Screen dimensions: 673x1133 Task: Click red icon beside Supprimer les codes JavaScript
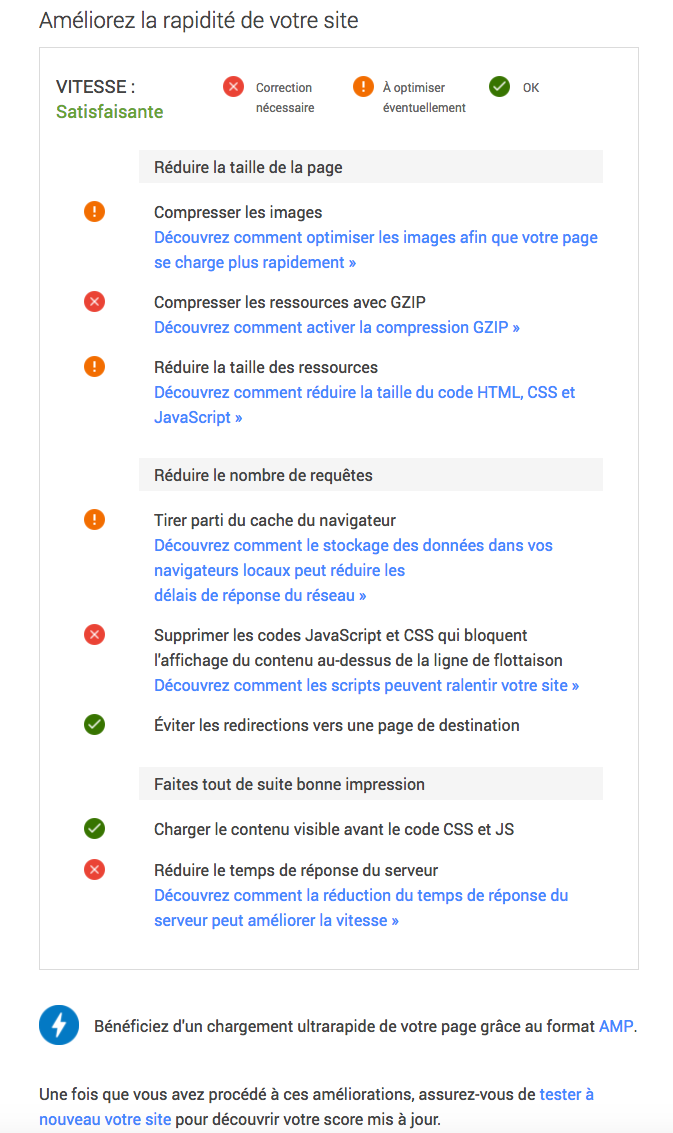[94, 635]
